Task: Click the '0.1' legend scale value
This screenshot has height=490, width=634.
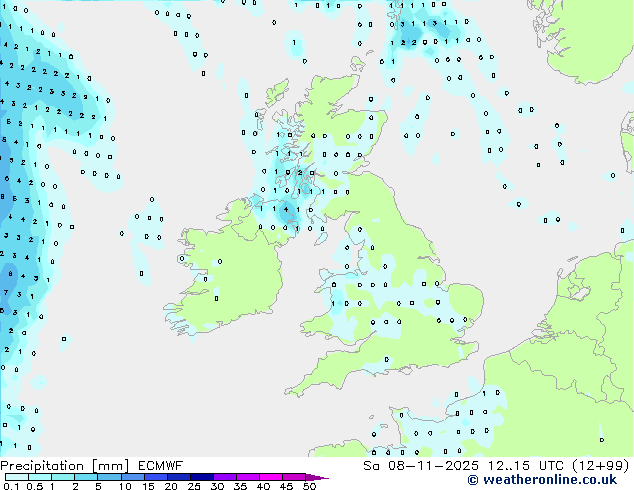Action: 11,486
